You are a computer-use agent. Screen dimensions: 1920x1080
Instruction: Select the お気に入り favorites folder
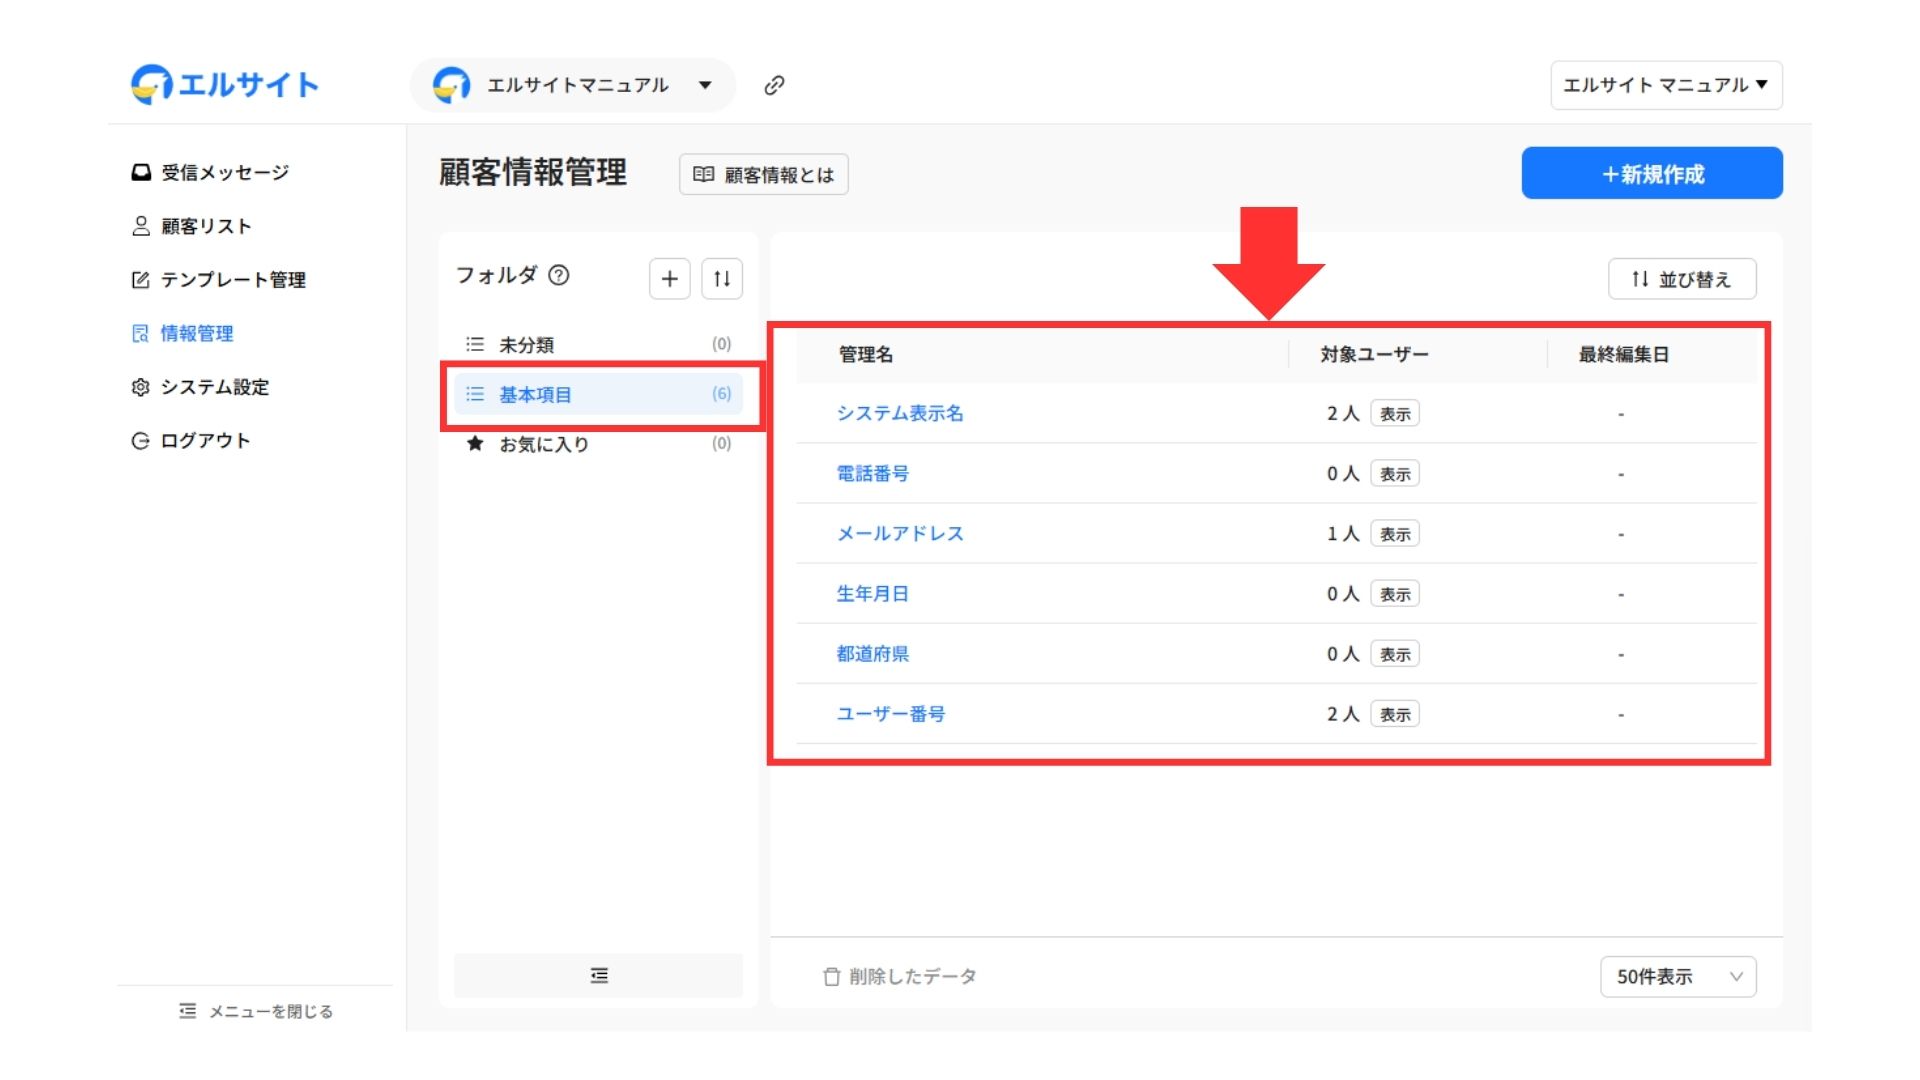[543, 444]
